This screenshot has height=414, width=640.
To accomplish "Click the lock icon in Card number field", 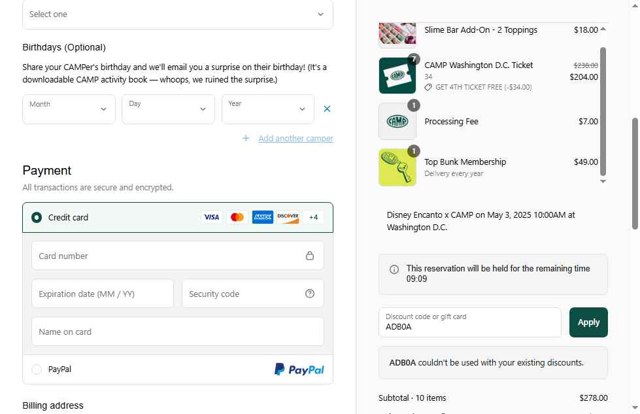I will (x=310, y=256).
